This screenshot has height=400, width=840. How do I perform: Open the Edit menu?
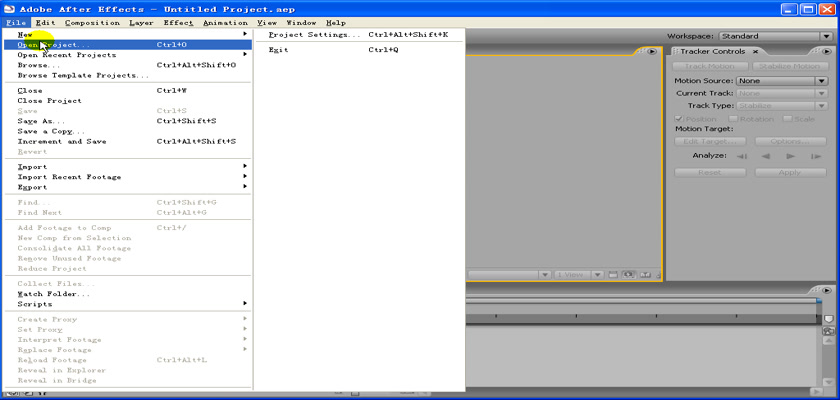click(x=46, y=23)
